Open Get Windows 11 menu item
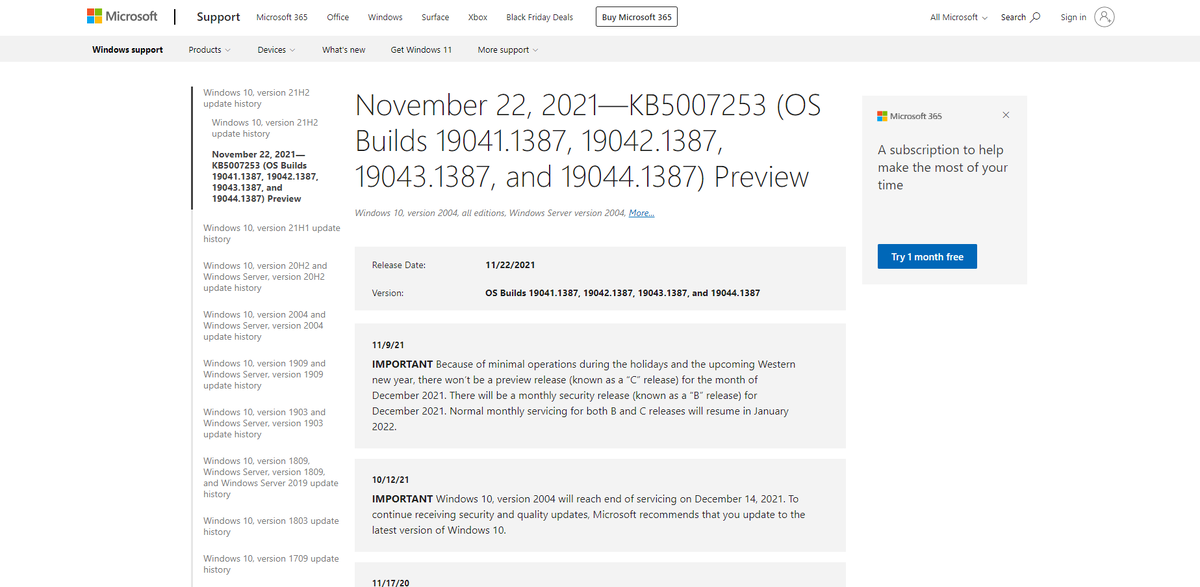1200x587 pixels. pos(421,50)
